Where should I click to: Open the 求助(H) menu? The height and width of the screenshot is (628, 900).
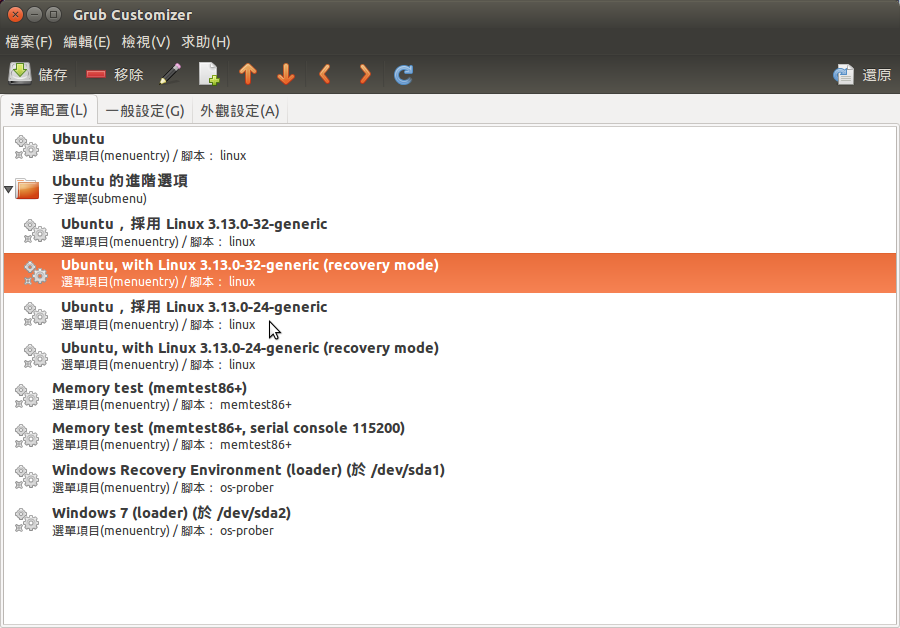(x=205, y=42)
